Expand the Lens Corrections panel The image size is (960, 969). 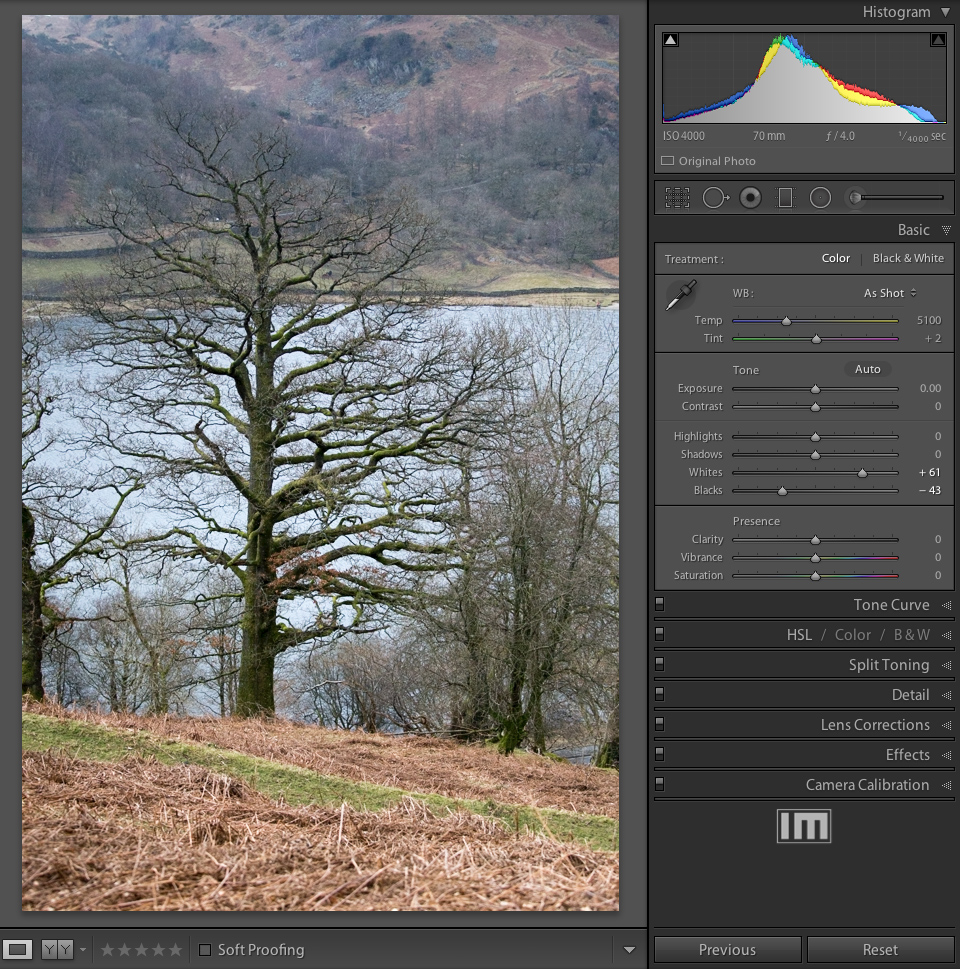coord(875,725)
